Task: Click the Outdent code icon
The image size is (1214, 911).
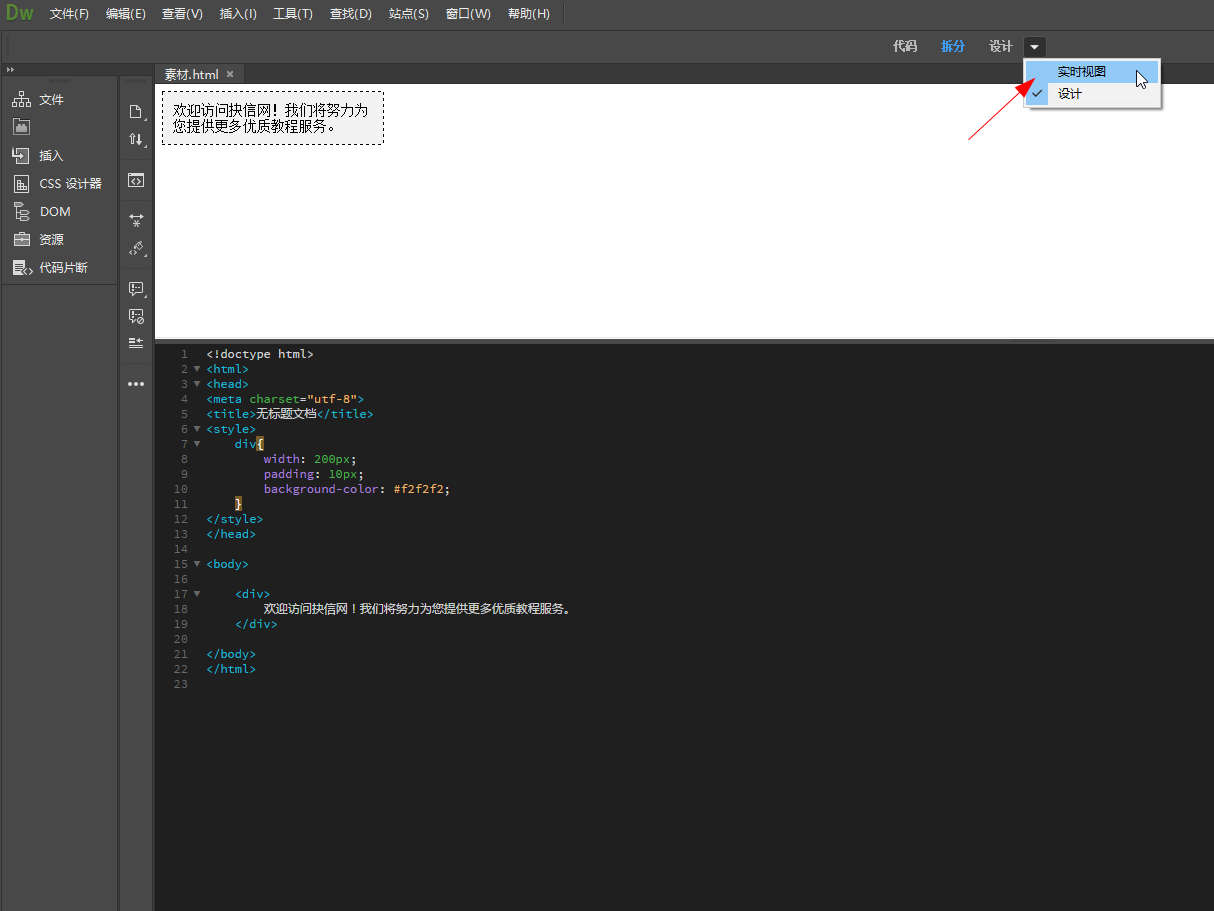Action: tap(136, 343)
